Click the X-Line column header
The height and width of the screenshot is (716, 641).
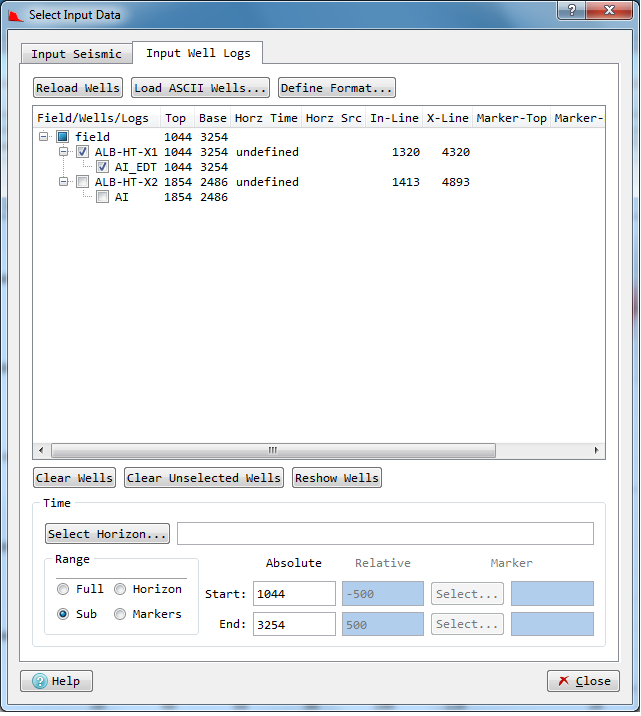(447, 118)
